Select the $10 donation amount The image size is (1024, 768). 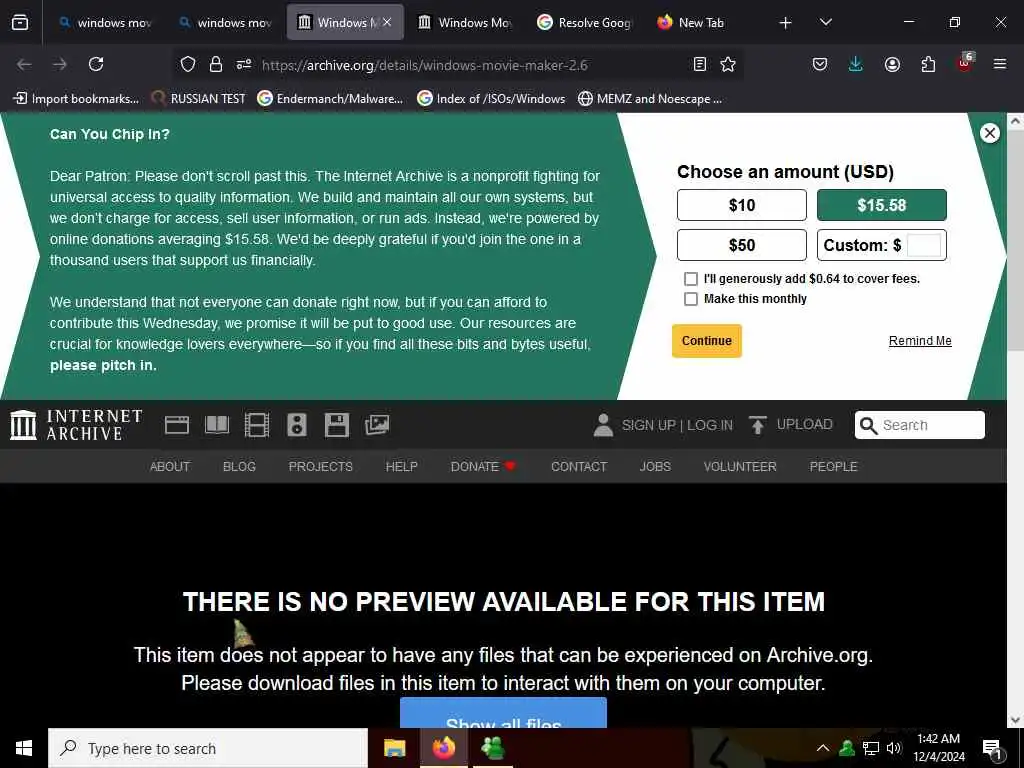coord(742,205)
